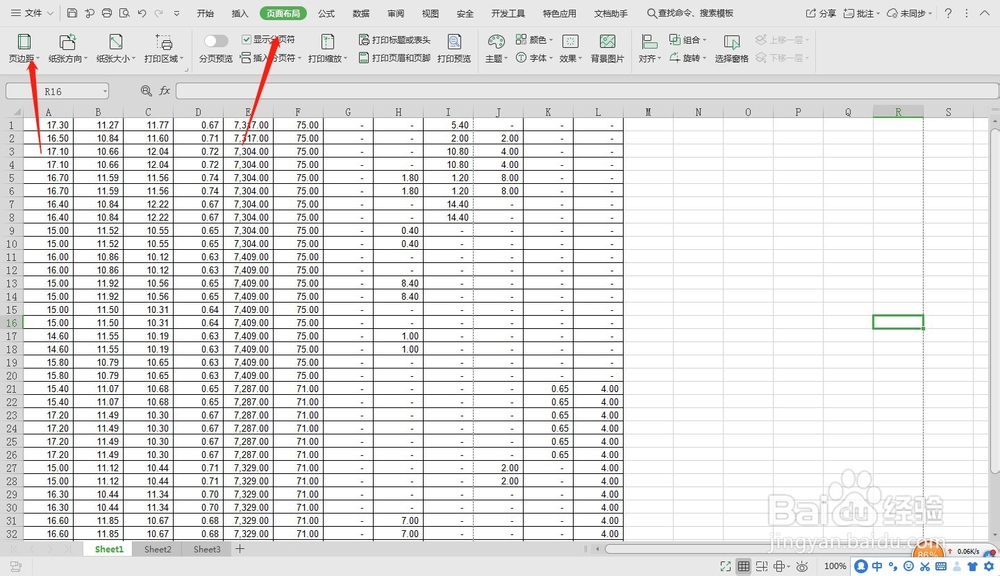The width and height of the screenshot is (1000, 576).
Task: Click into the formula bar input field
Action: click(x=587, y=91)
